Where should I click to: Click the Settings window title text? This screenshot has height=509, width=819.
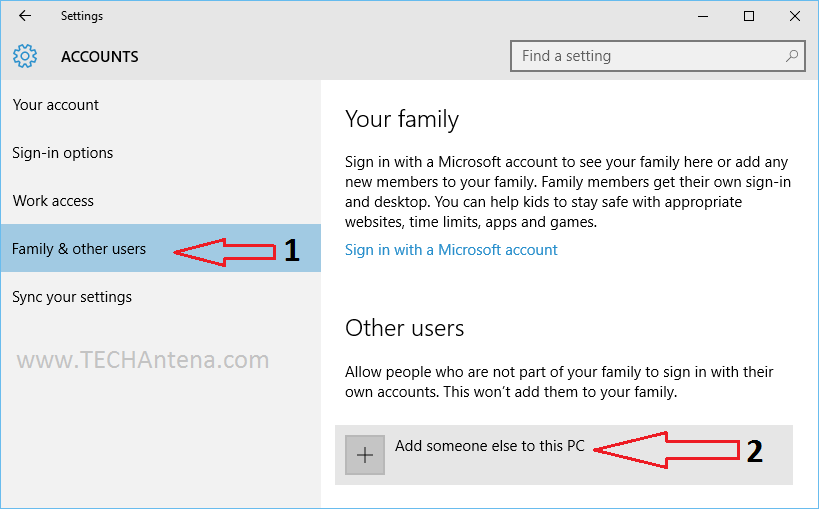tap(82, 16)
